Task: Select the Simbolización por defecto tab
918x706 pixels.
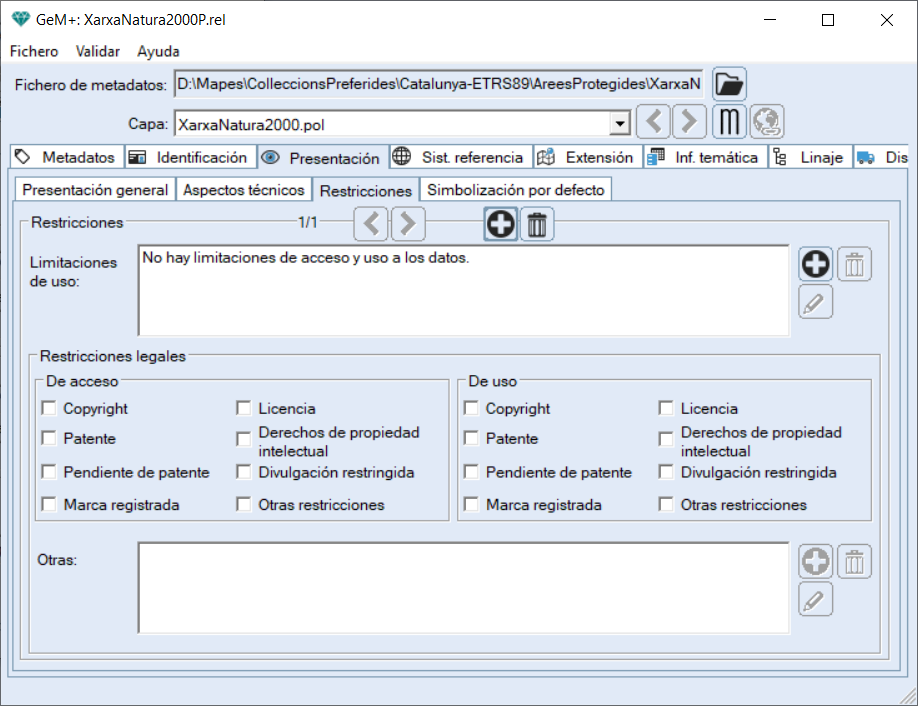Action: point(515,189)
